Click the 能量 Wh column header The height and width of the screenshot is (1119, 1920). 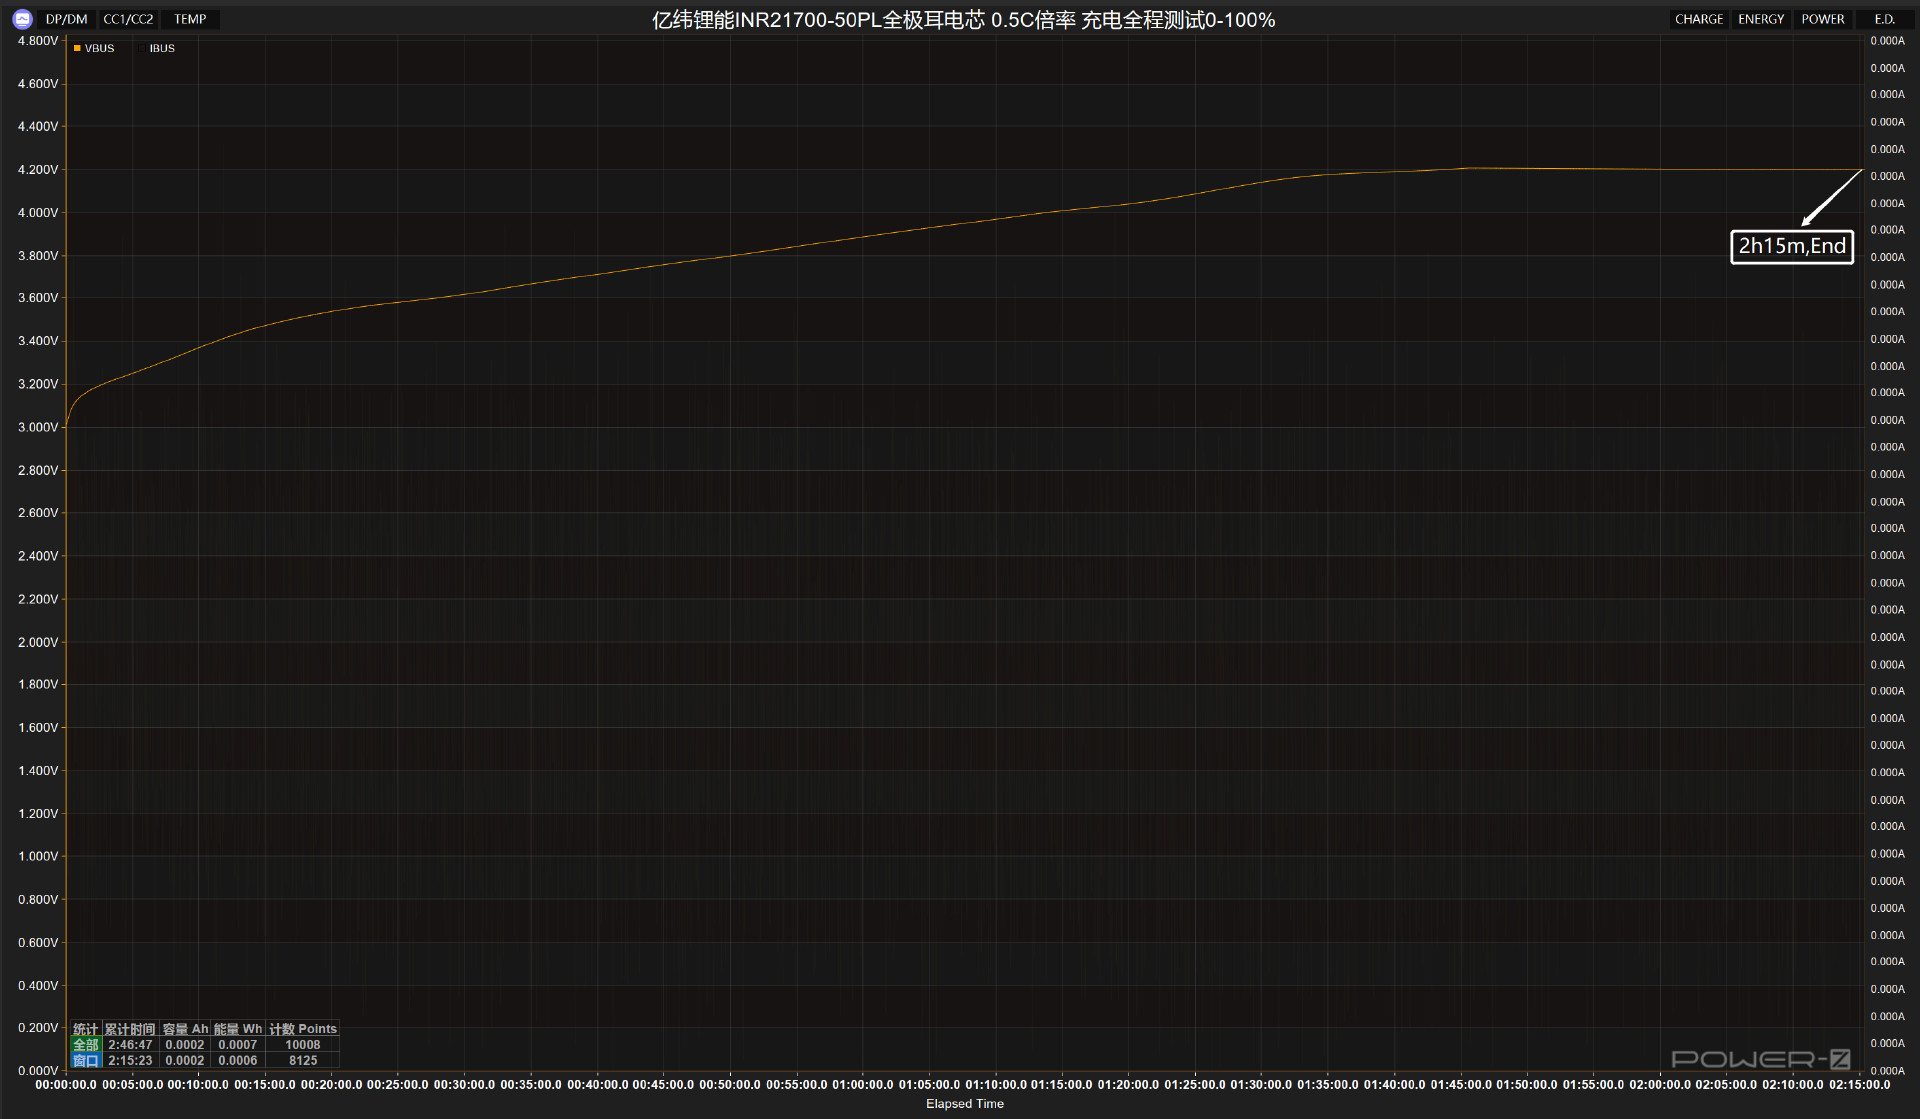pos(238,1029)
